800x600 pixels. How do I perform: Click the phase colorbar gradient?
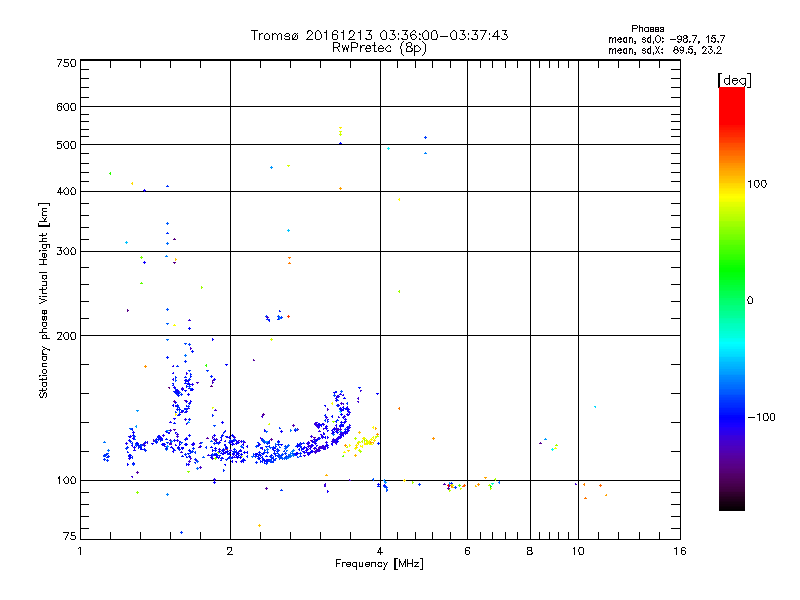732,299
